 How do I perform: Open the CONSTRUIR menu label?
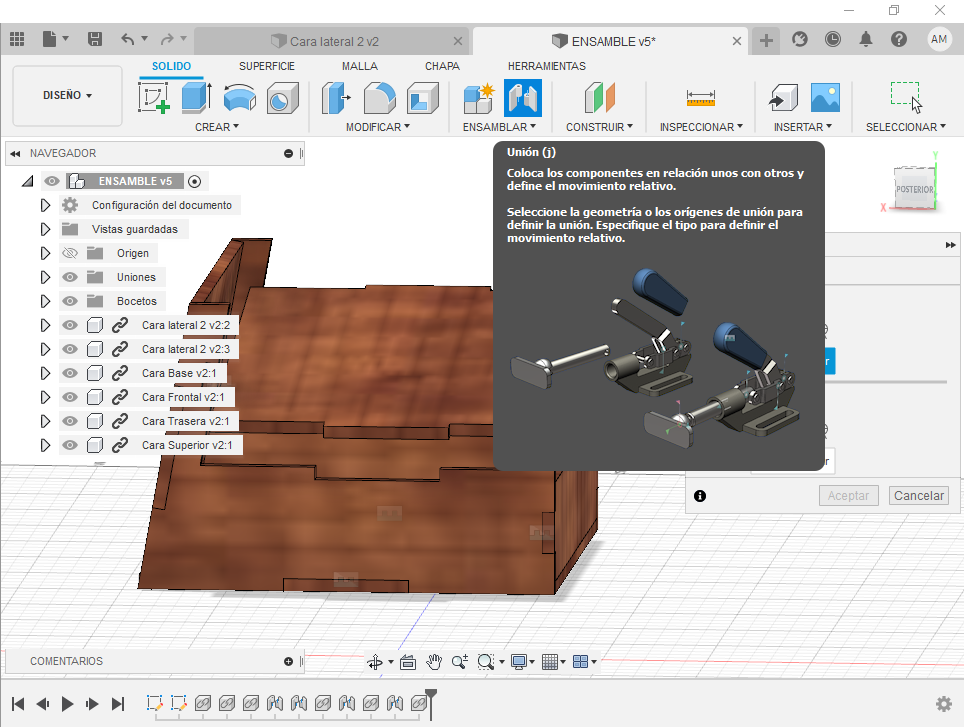point(599,127)
